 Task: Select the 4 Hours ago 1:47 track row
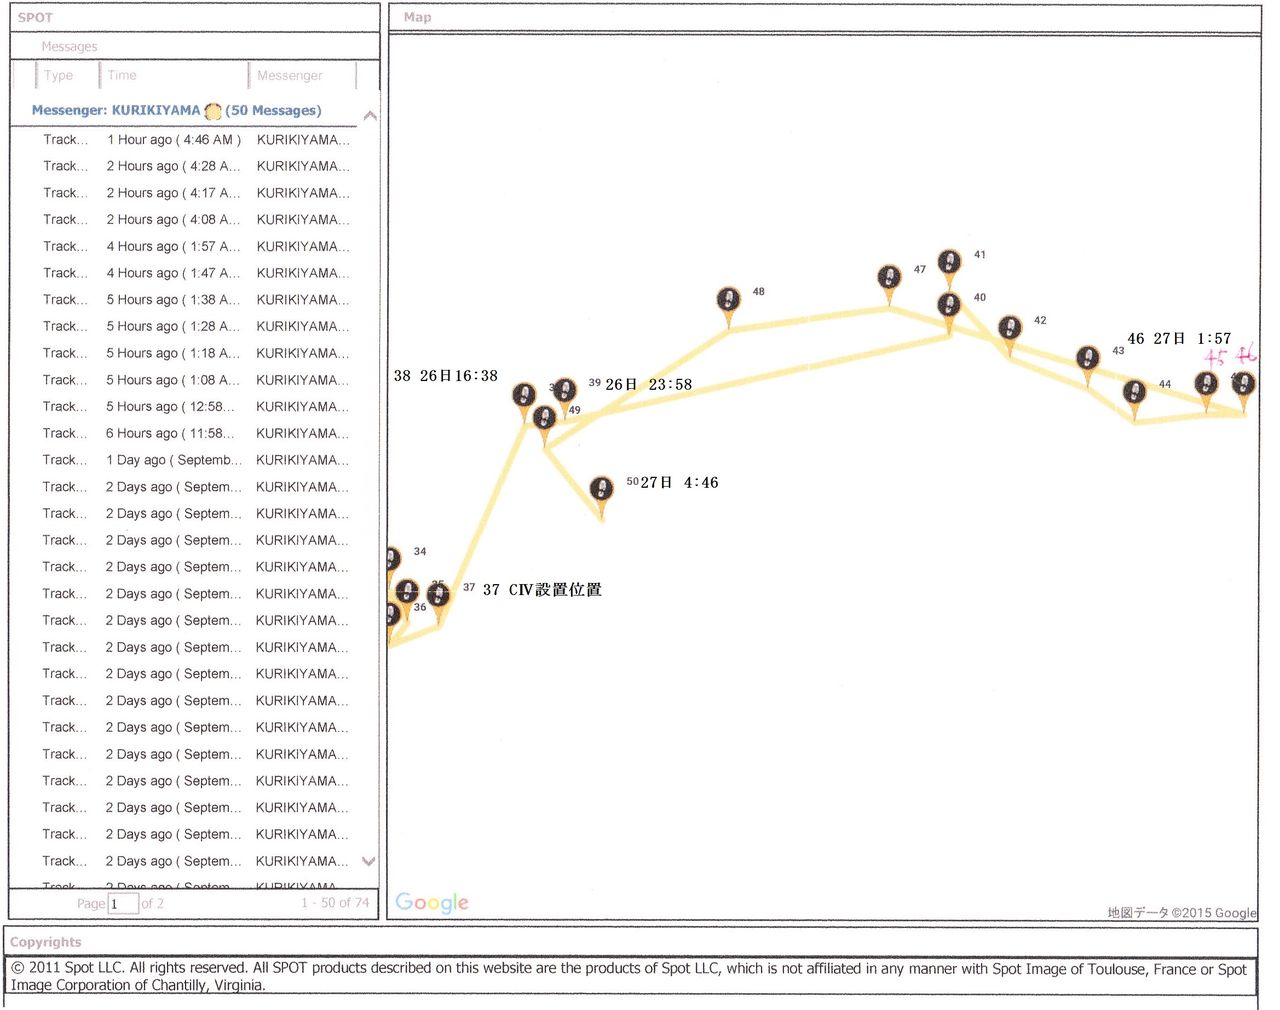tap(195, 273)
